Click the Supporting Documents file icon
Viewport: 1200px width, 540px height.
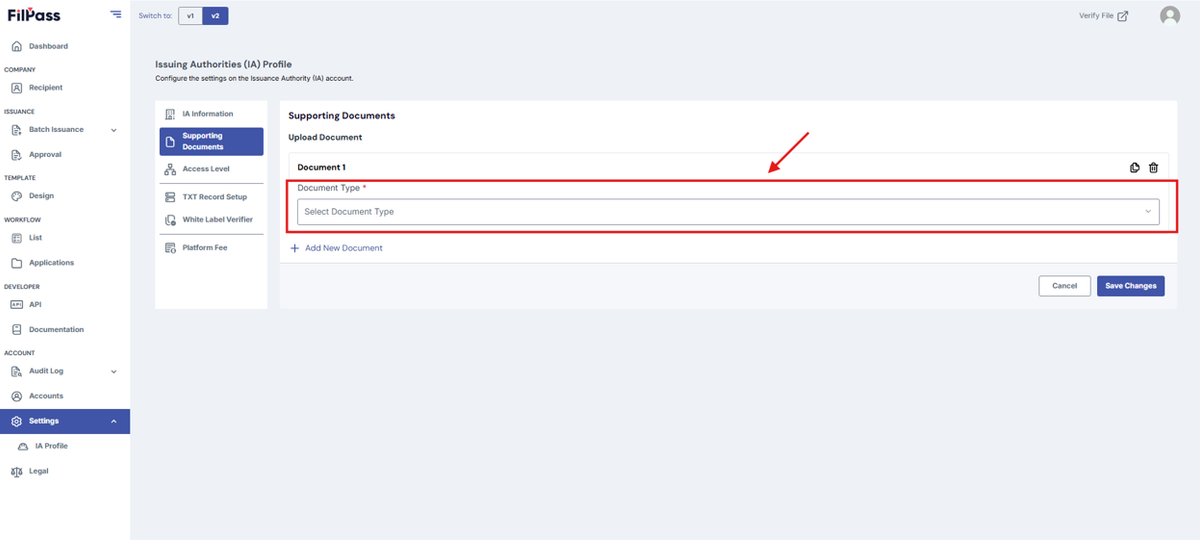point(170,142)
